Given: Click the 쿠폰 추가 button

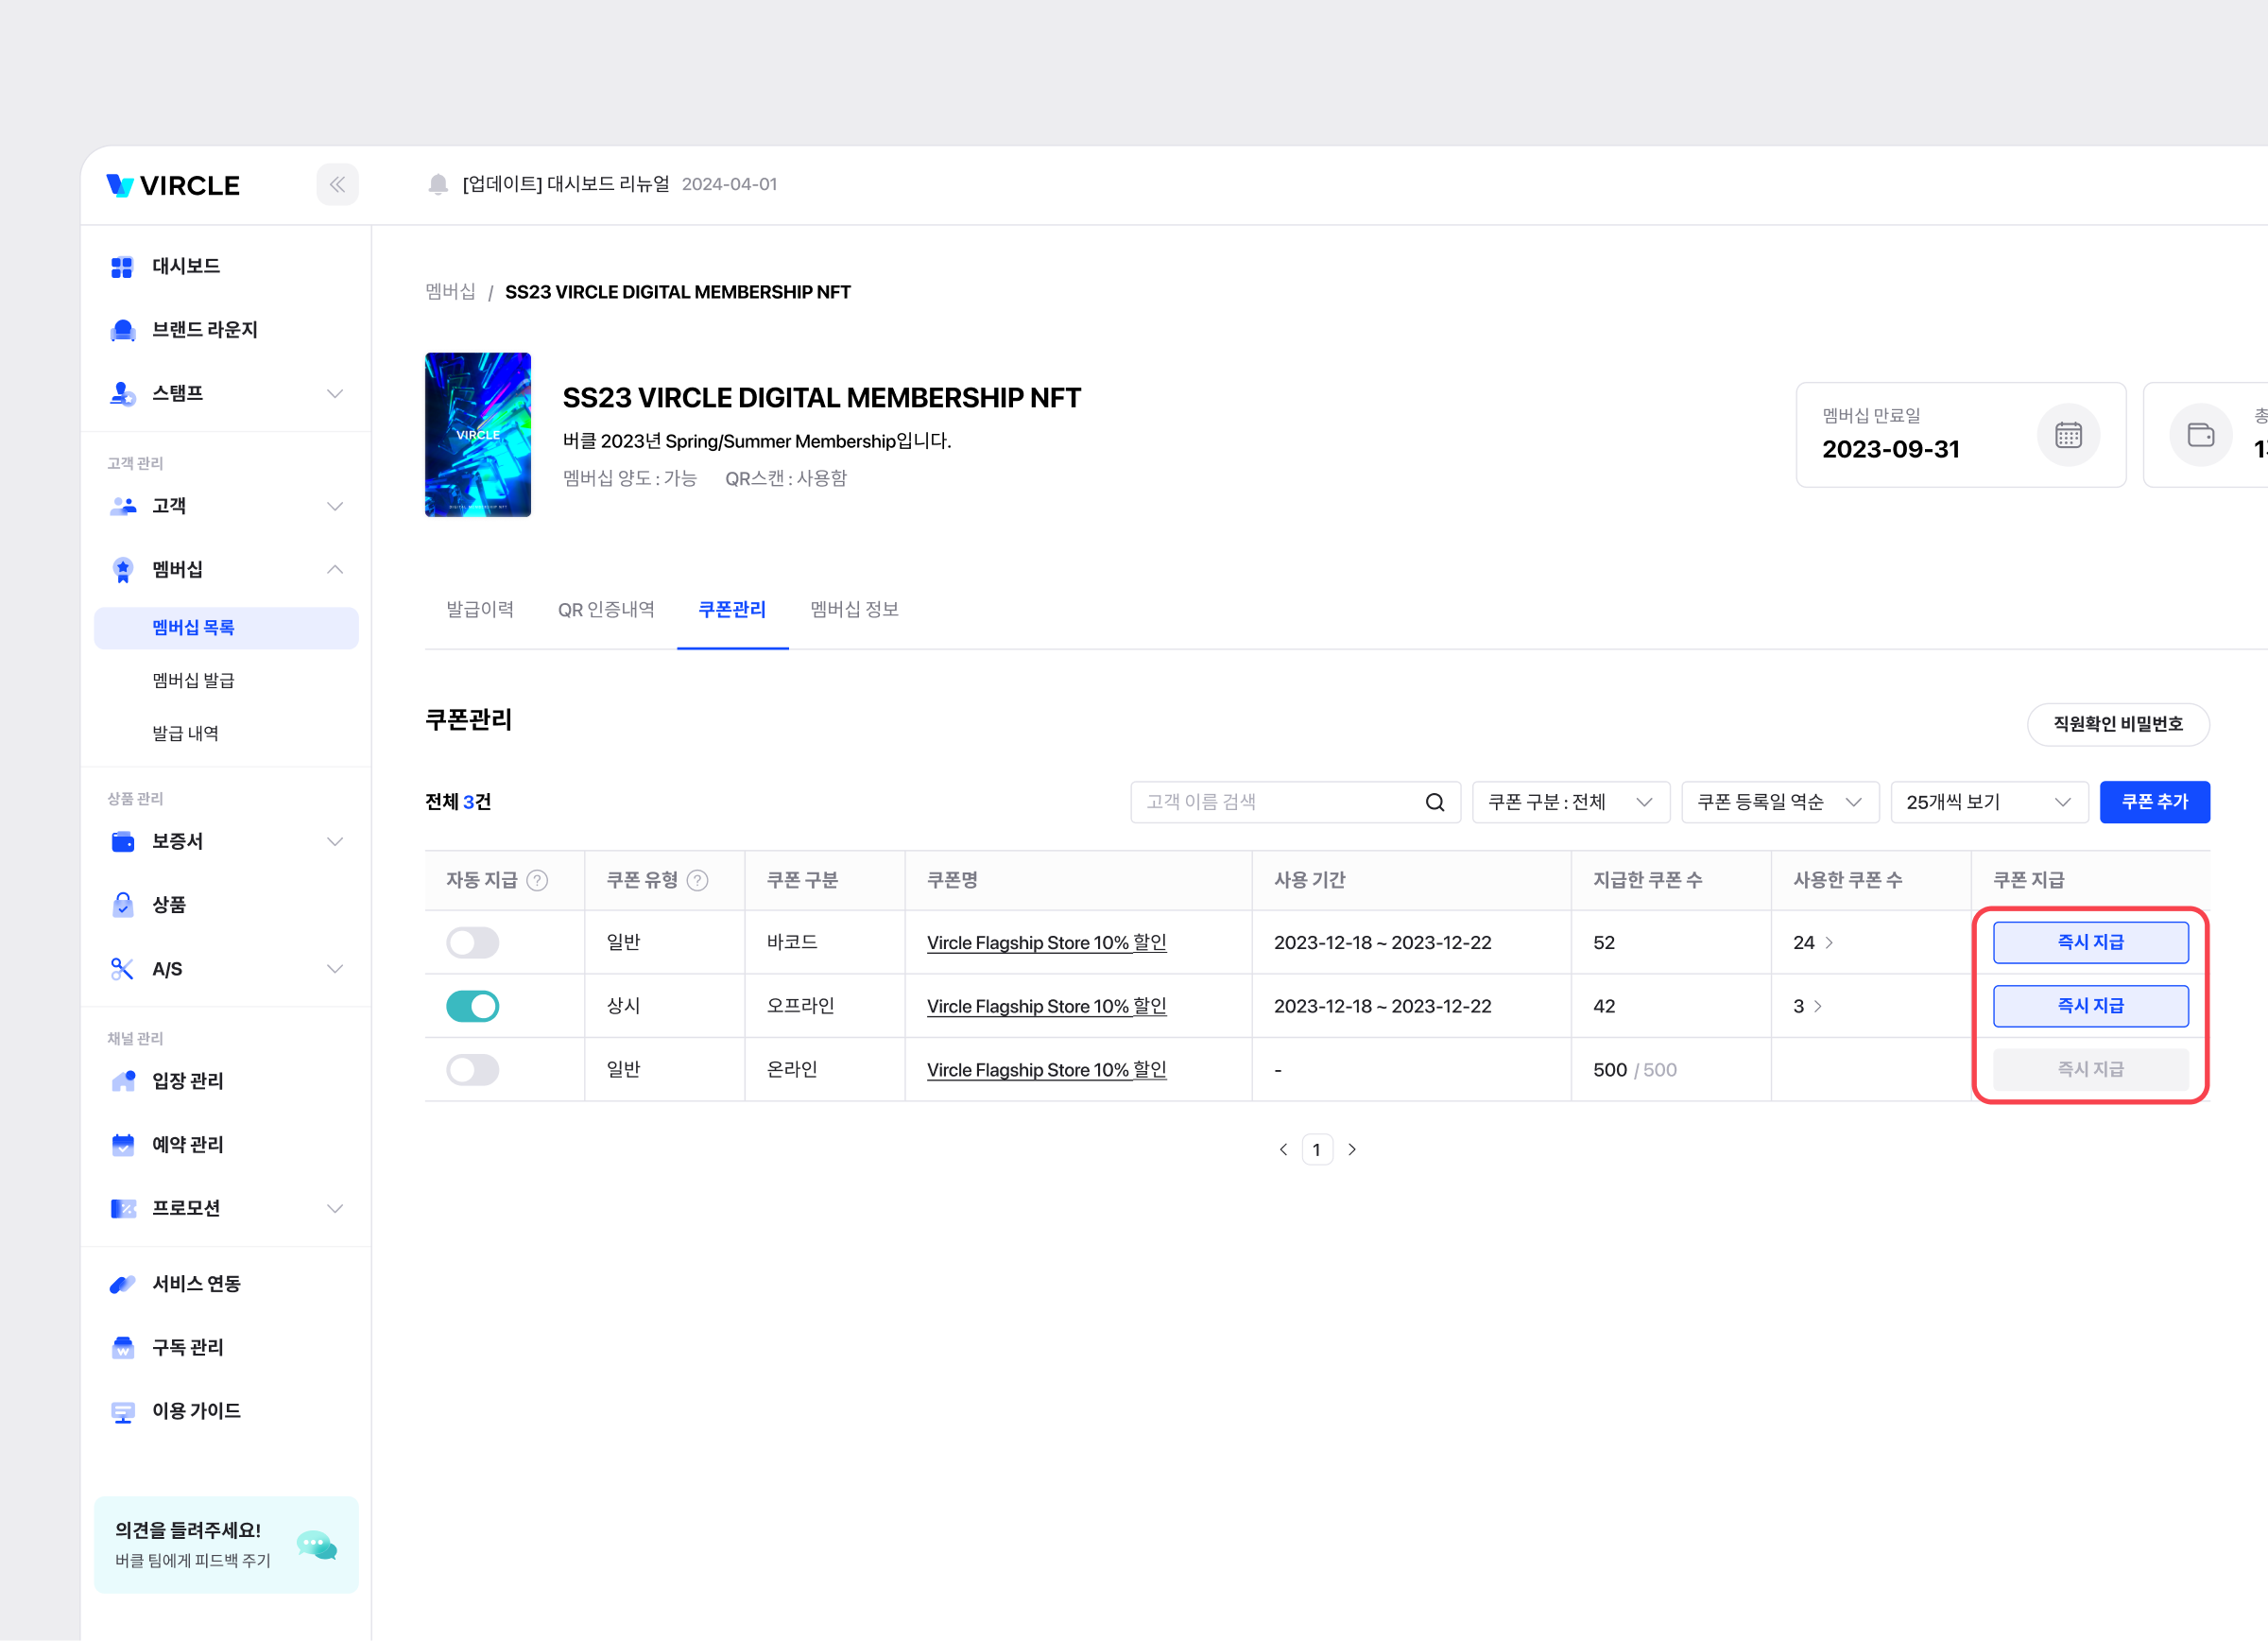Looking at the screenshot, I should click(x=2154, y=802).
